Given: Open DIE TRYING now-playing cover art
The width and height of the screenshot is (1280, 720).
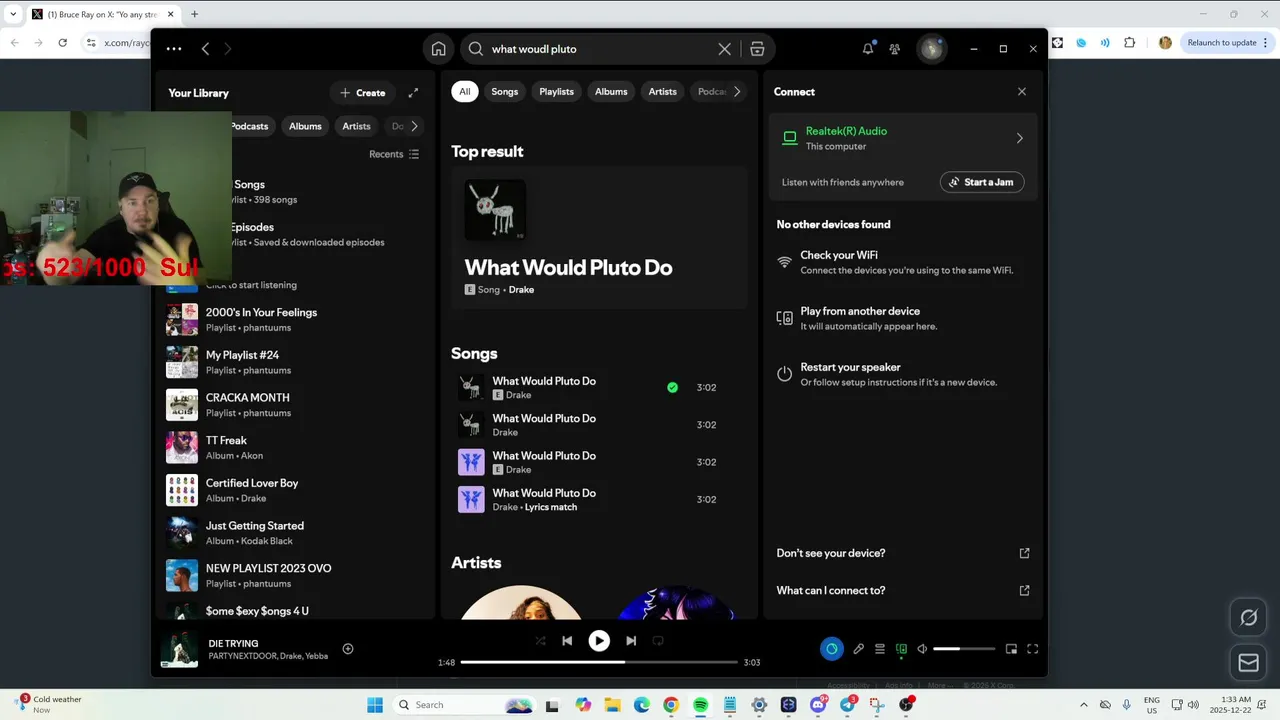Looking at the screenshot, I should coord(180,650).
